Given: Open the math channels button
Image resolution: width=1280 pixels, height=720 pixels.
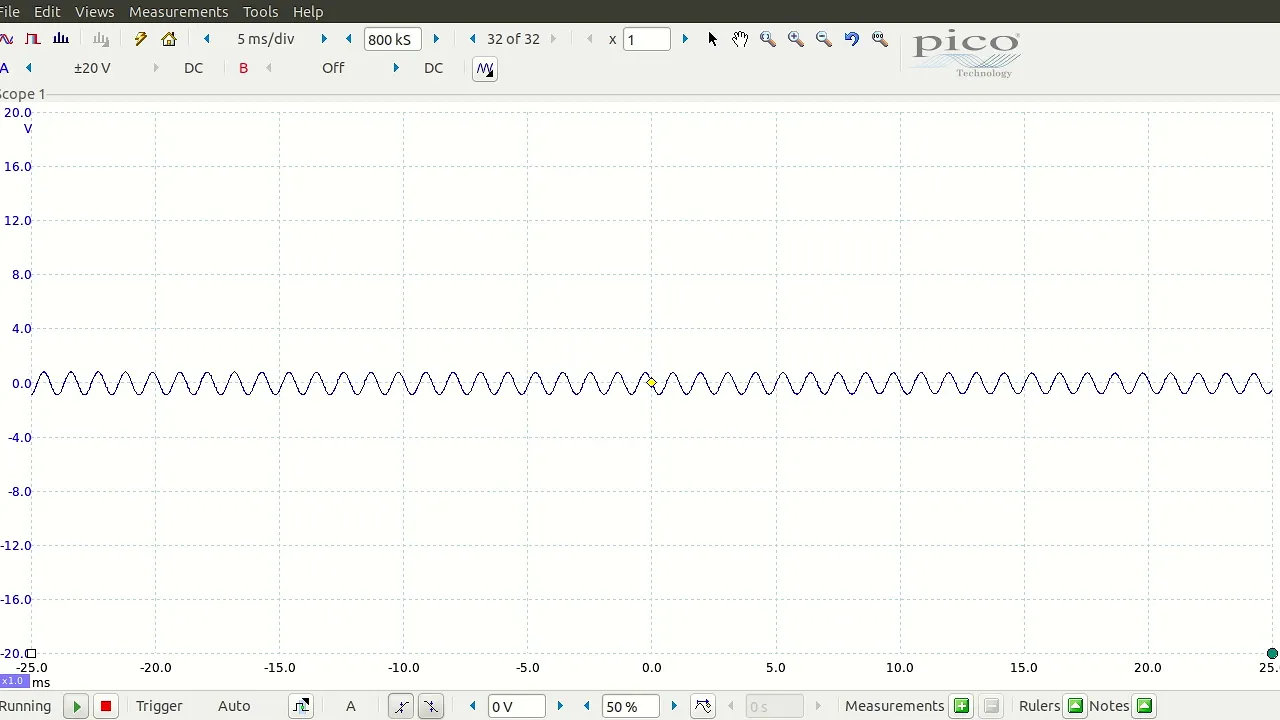Looking at the screenshot, I should (x=485, y=69).
